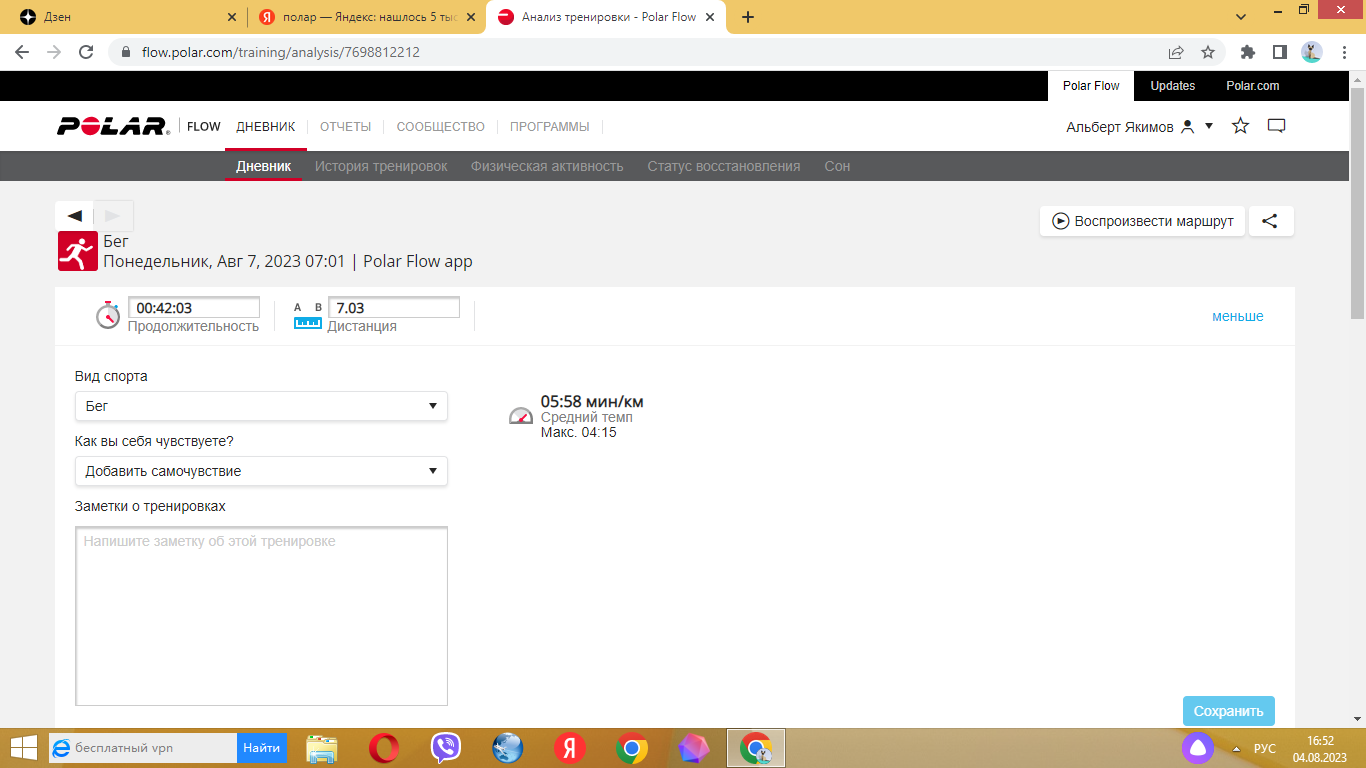Click the Воспроизвести маршрут button
The image size is (1366, 768).
point(1142,221)
